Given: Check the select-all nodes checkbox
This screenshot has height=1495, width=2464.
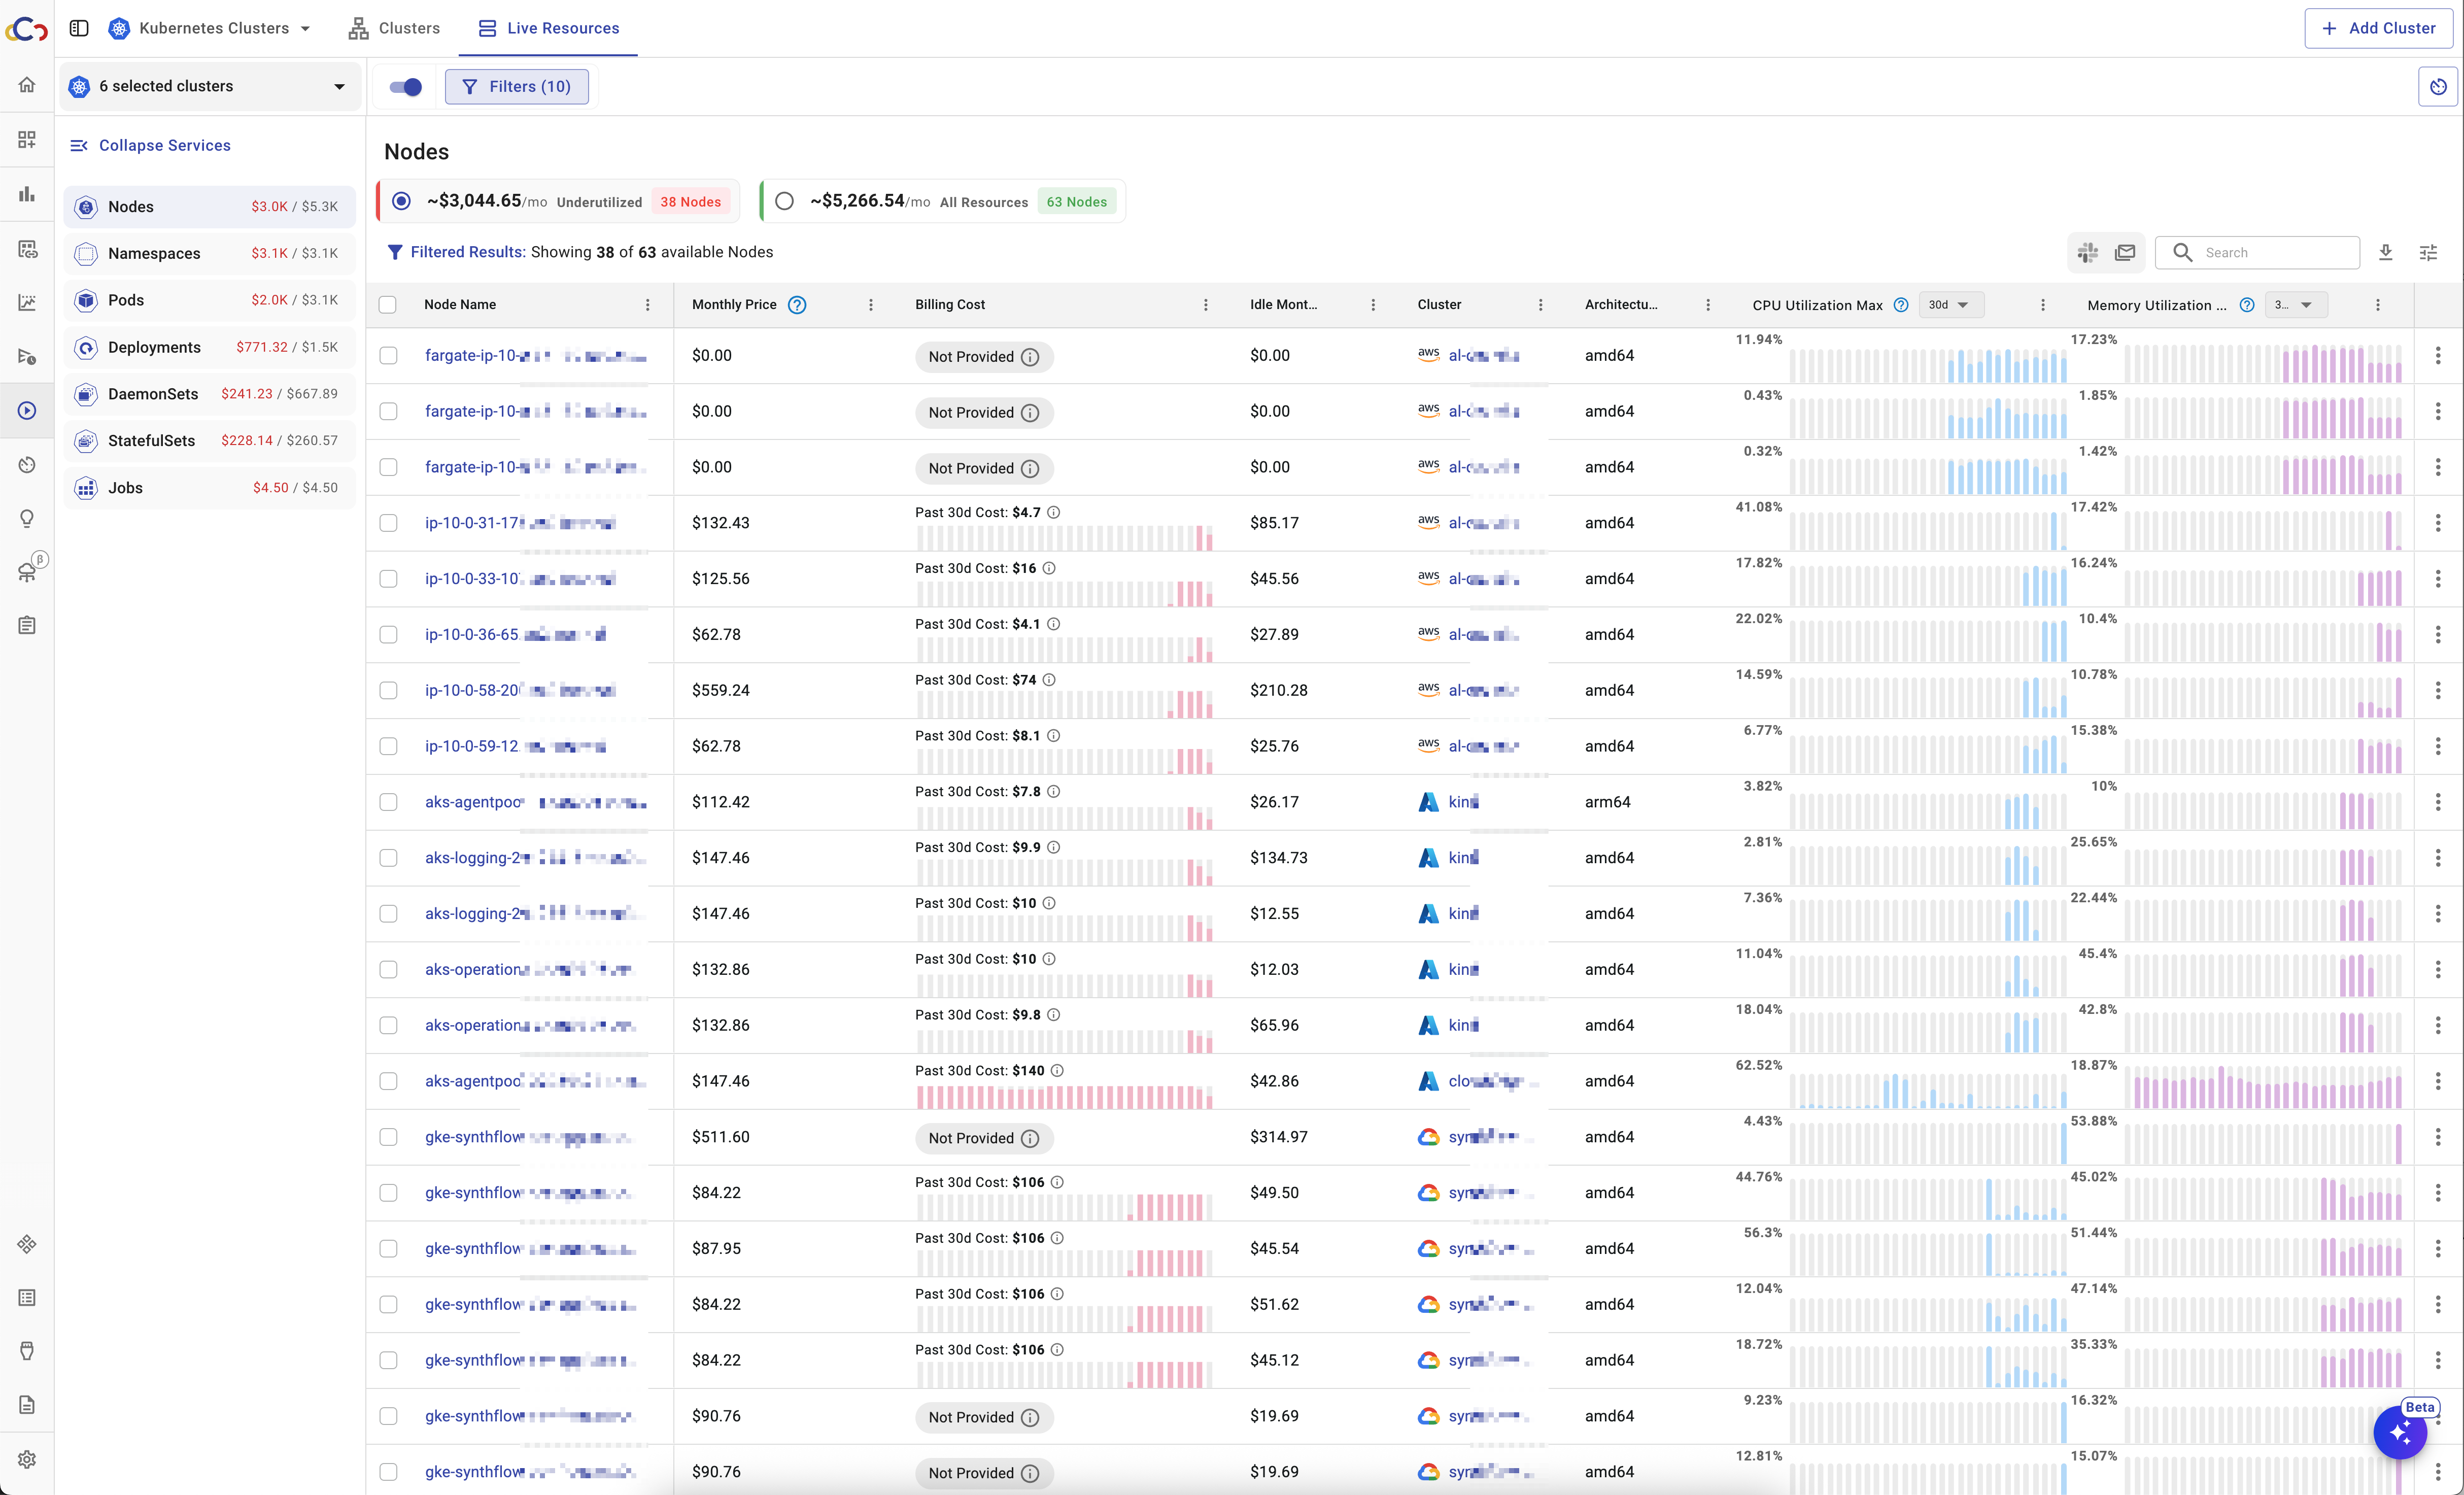Looking at the screenshot, I should pyautogui.click(x=388, y=305).
